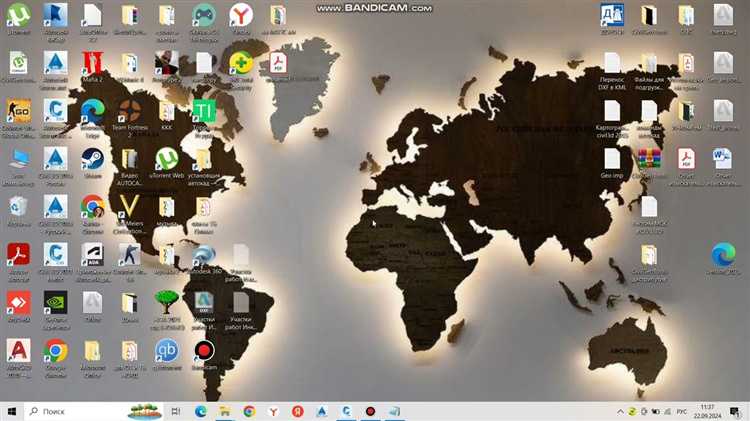Open the WinRAR archive on the desktop
The width and height of the screenshot is (750, 421).
649,163
